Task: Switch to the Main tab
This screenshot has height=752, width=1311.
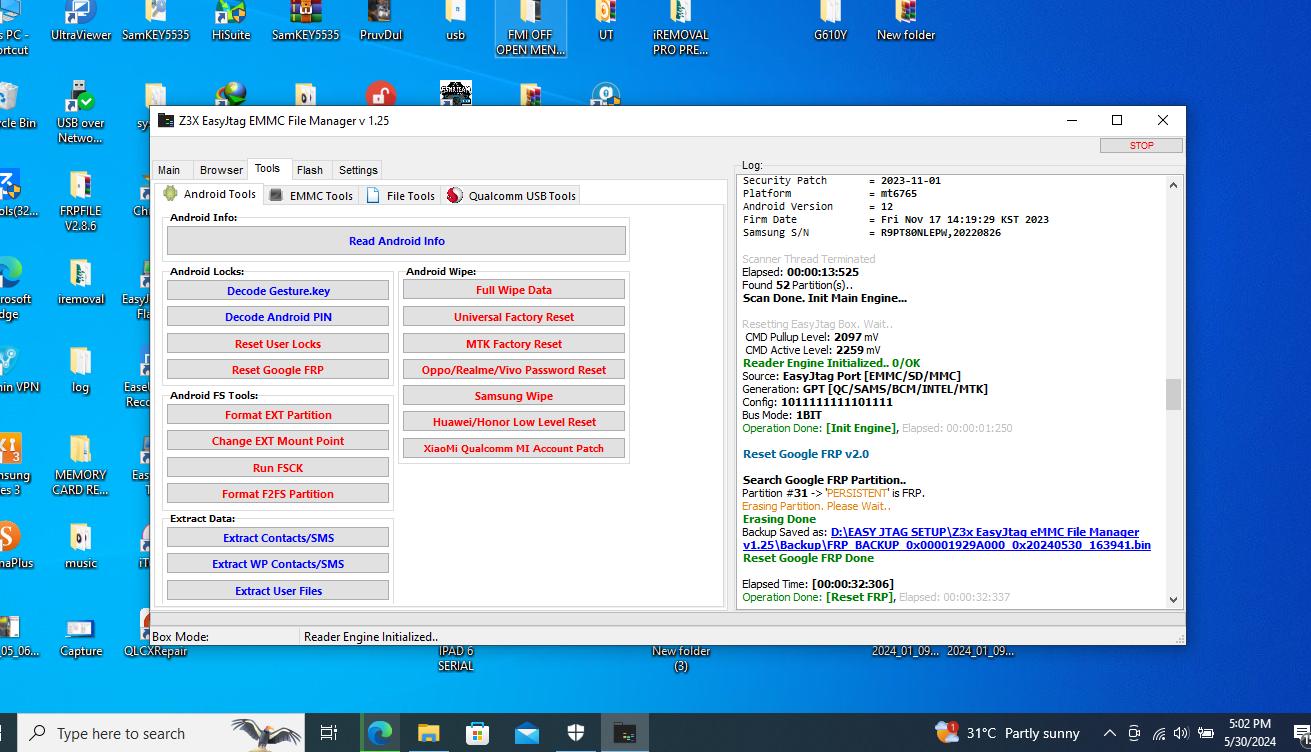Action: [x=169, y=170]
